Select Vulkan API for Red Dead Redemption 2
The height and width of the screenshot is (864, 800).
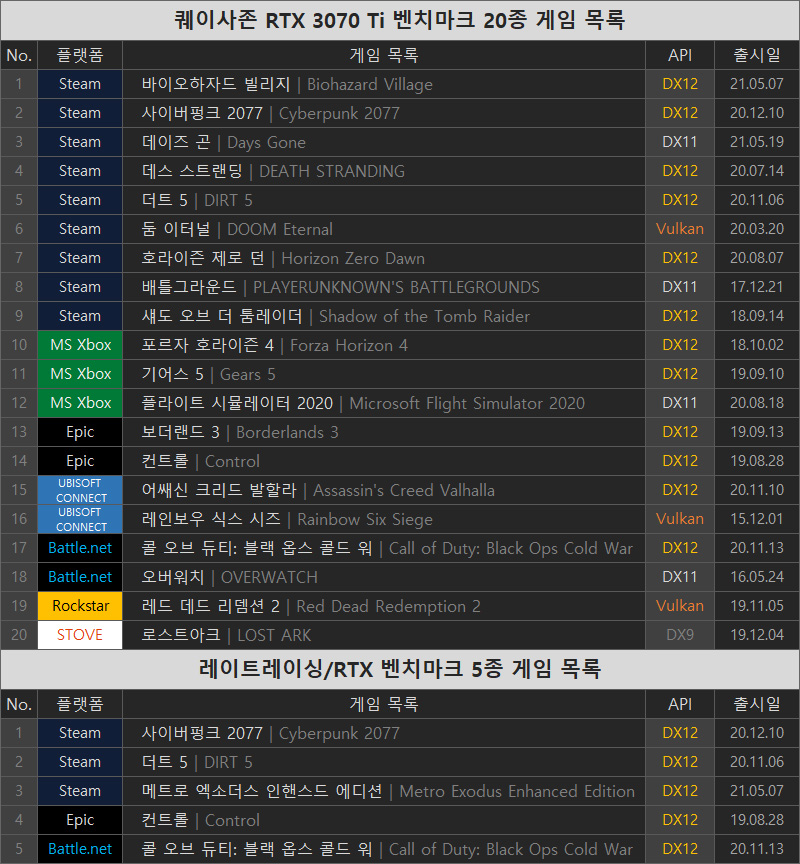680,606
